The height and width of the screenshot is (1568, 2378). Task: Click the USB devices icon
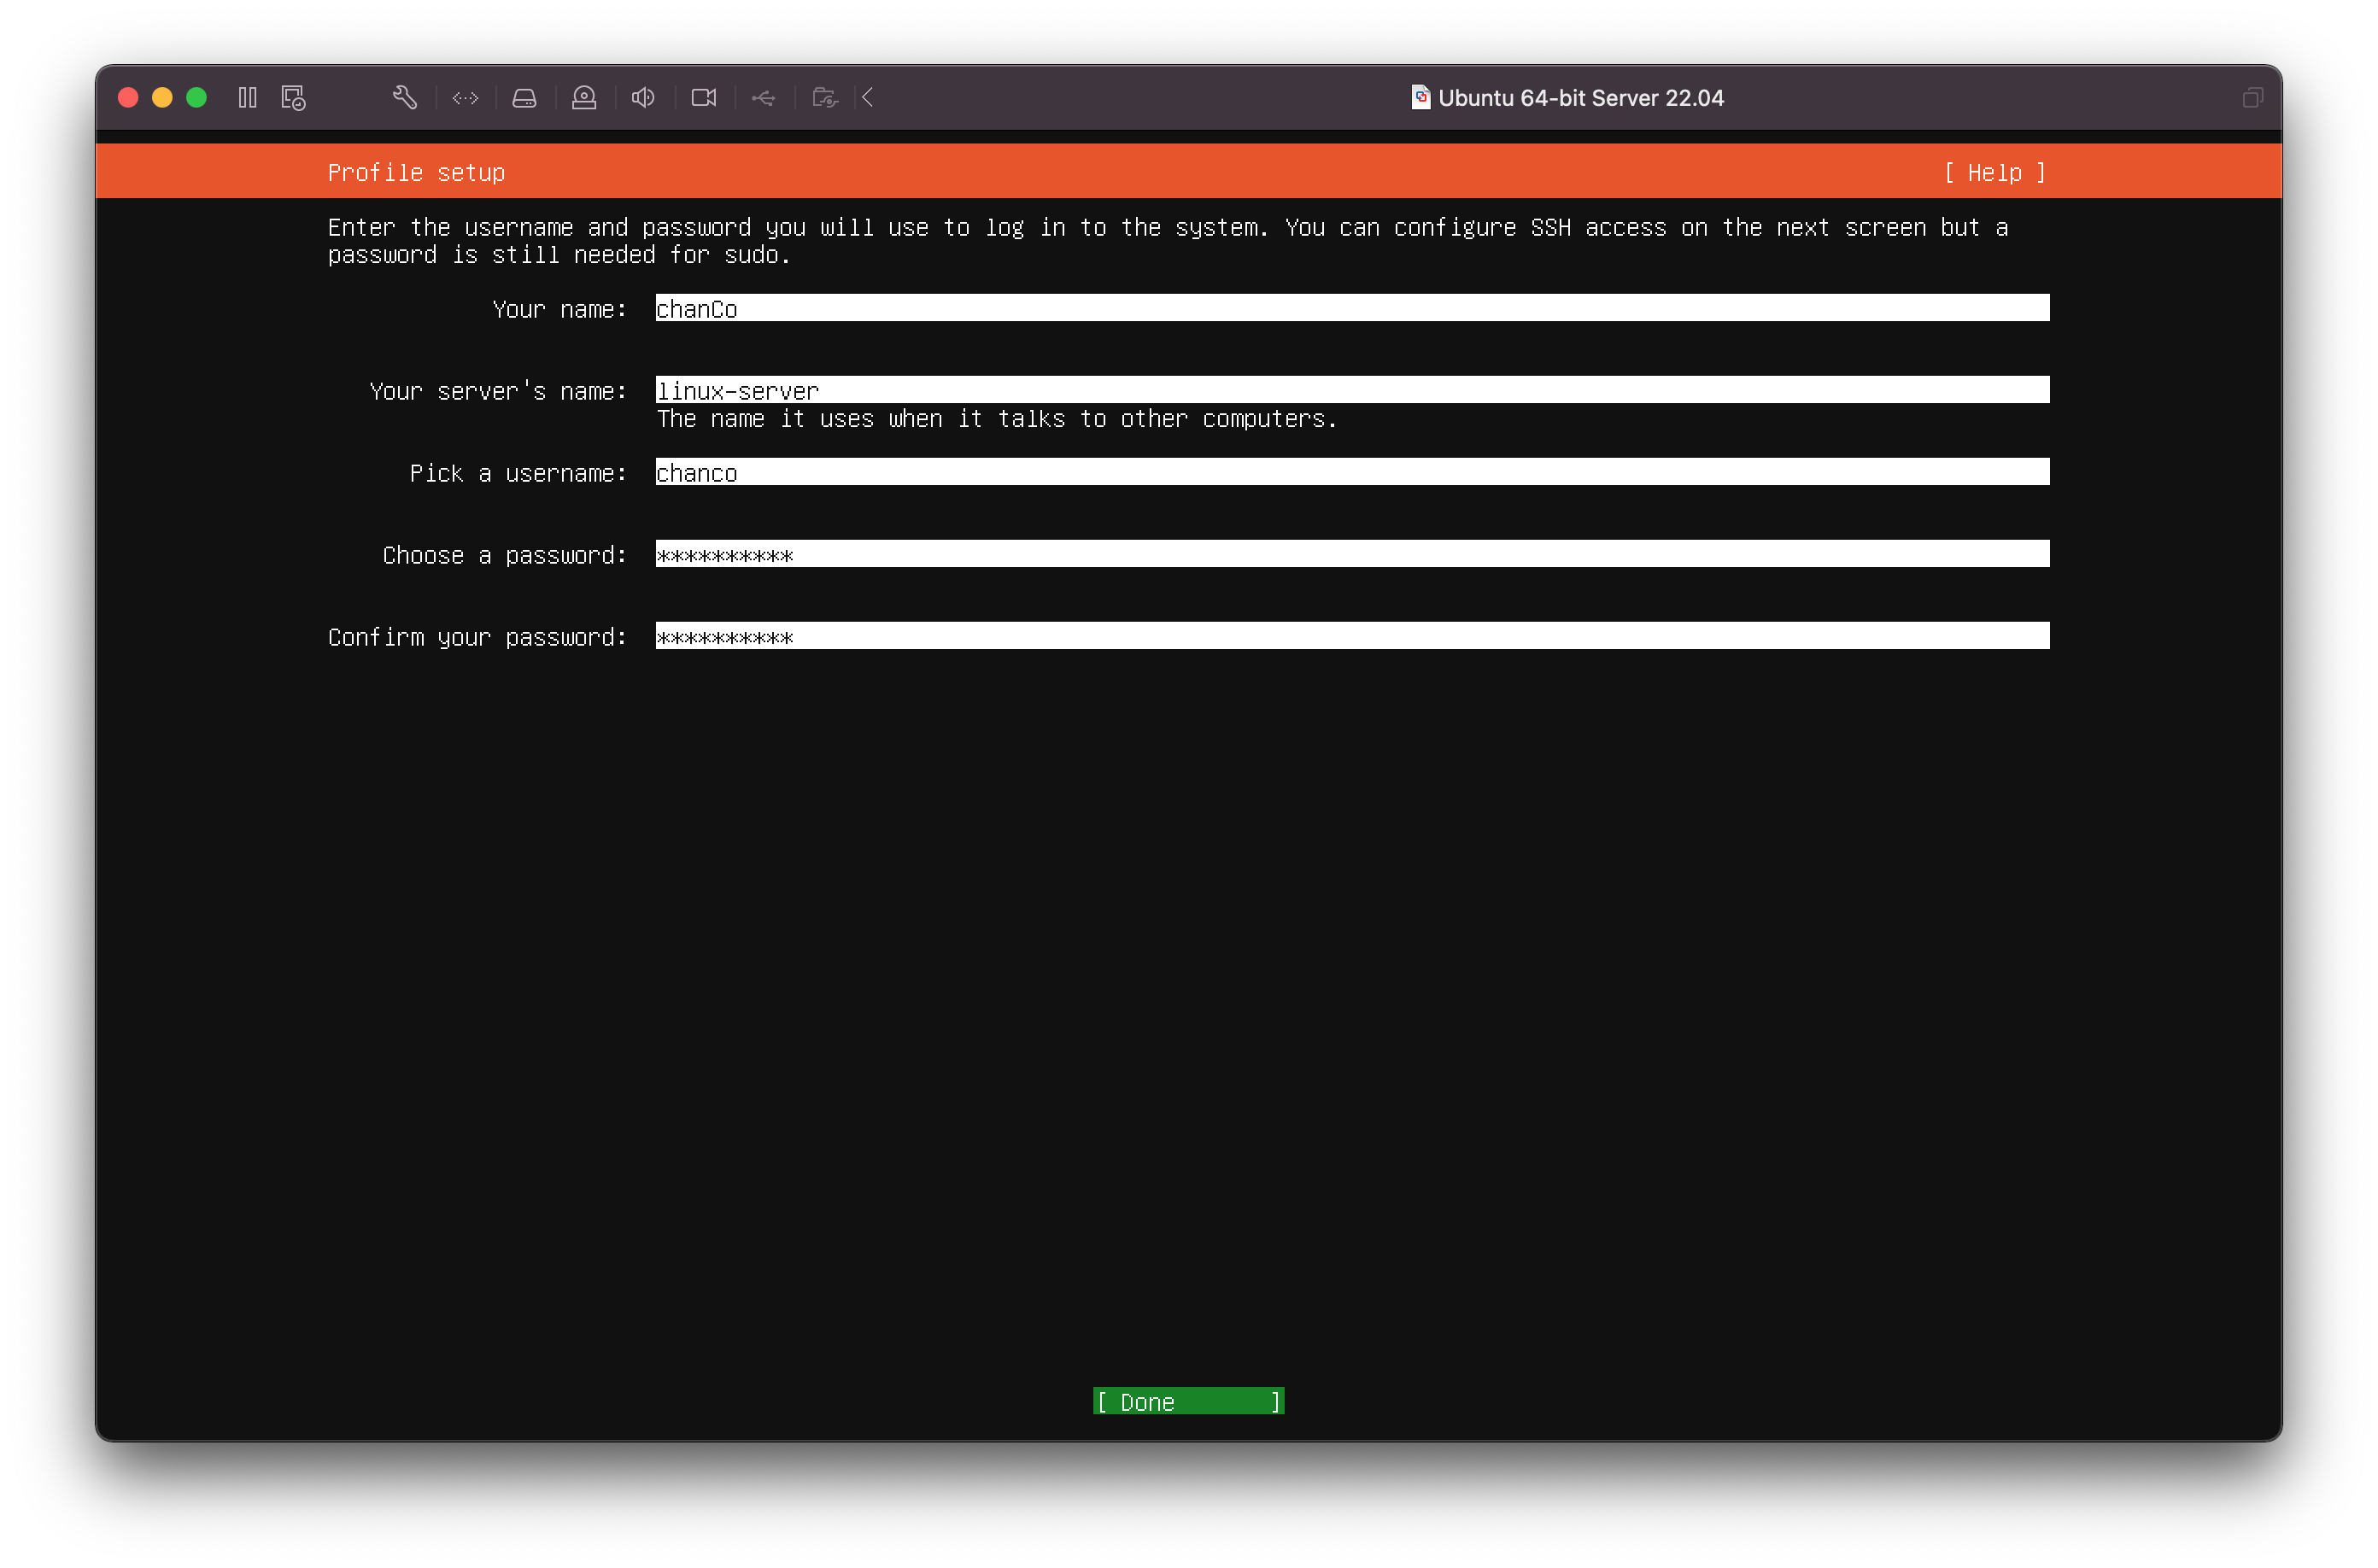(763, 97)
